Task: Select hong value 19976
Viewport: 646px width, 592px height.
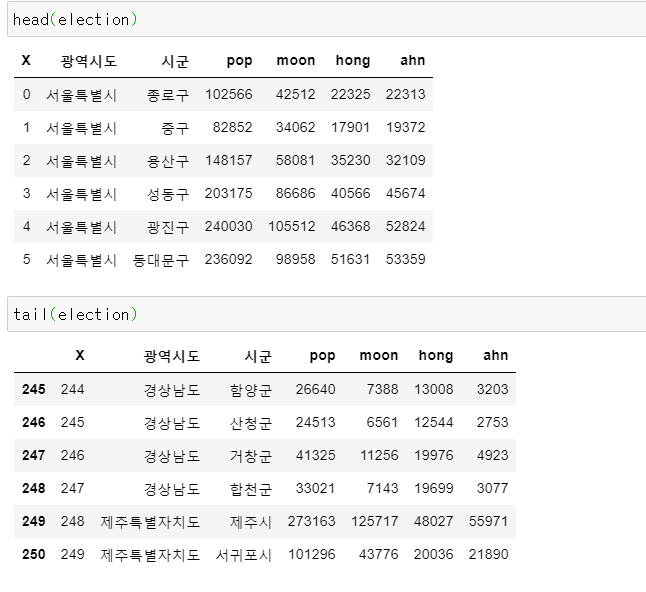Action: click(433, 455)
